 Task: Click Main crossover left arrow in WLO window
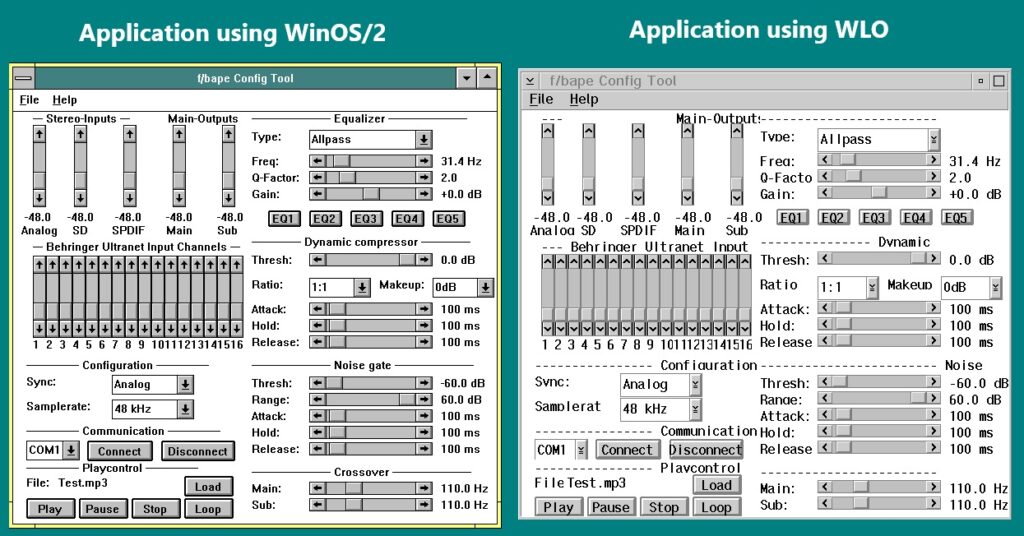[825, 487]
